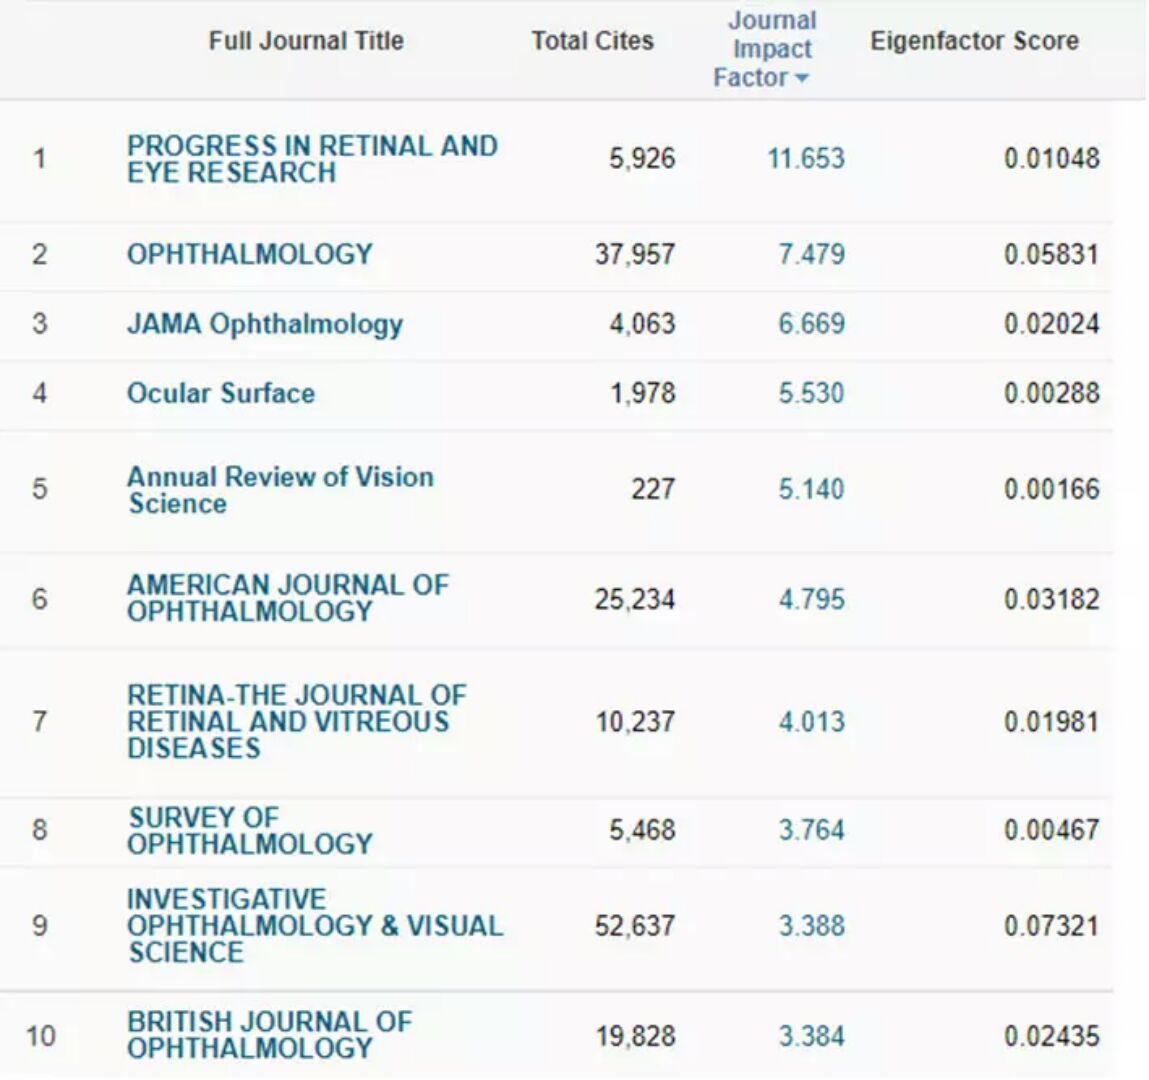The width and height of the screenshot is (1149, 1080).
Task: Click the impact factor value 3.384
Action: tap(812, 1036)
